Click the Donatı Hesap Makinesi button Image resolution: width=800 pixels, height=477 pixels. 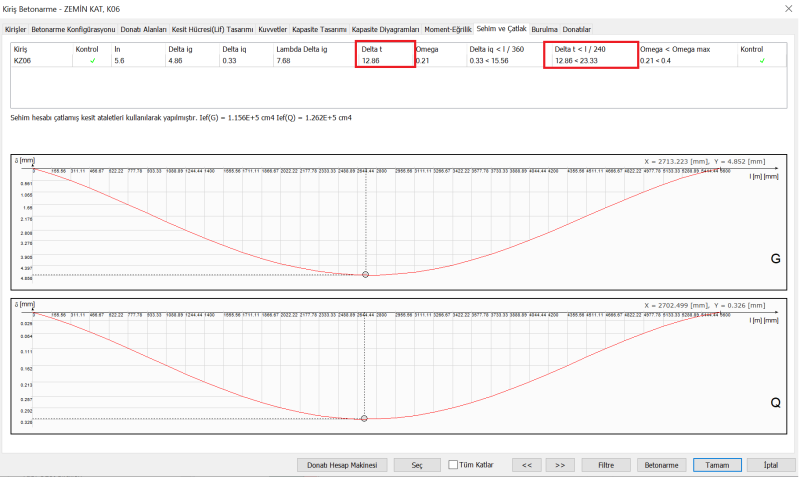point(341,465)
